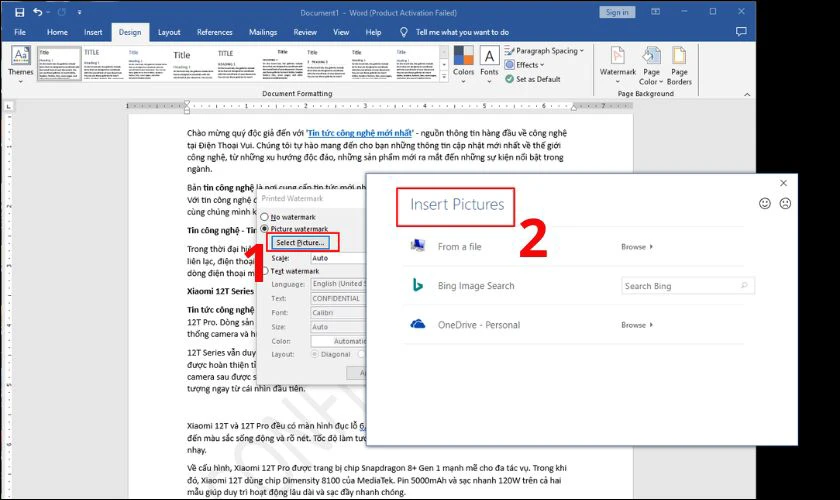
Task: Click Set as Default
Action: [532, 79]
